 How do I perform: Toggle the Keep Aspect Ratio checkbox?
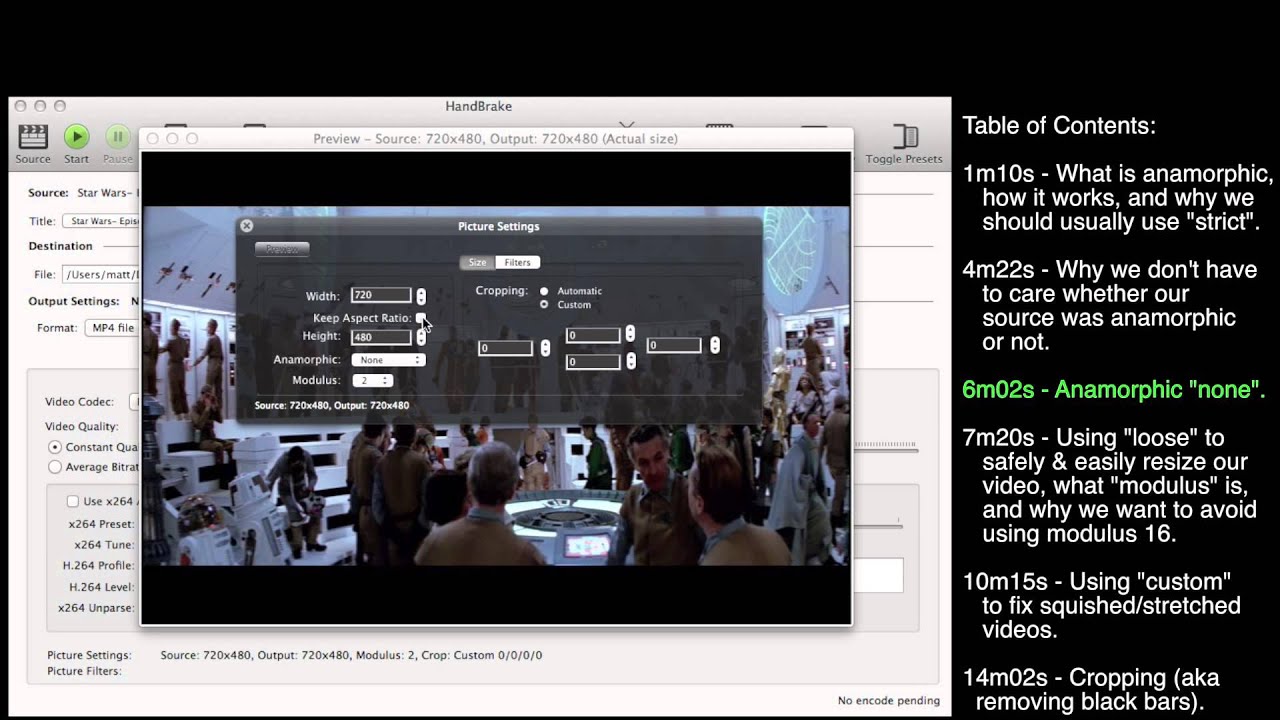click(421, 317)
